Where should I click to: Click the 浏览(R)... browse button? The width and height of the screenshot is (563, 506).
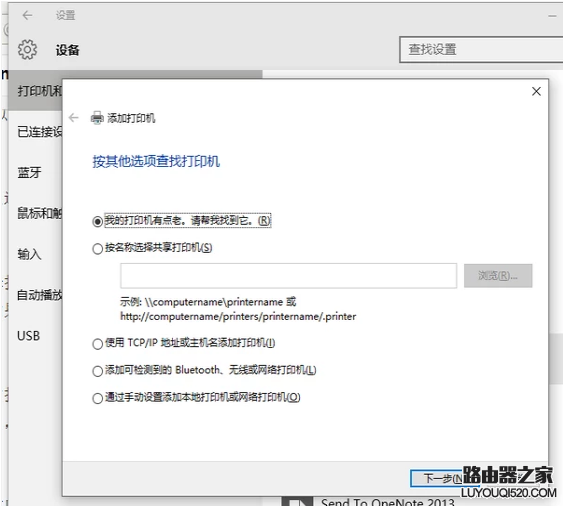(x=498, y=276)
